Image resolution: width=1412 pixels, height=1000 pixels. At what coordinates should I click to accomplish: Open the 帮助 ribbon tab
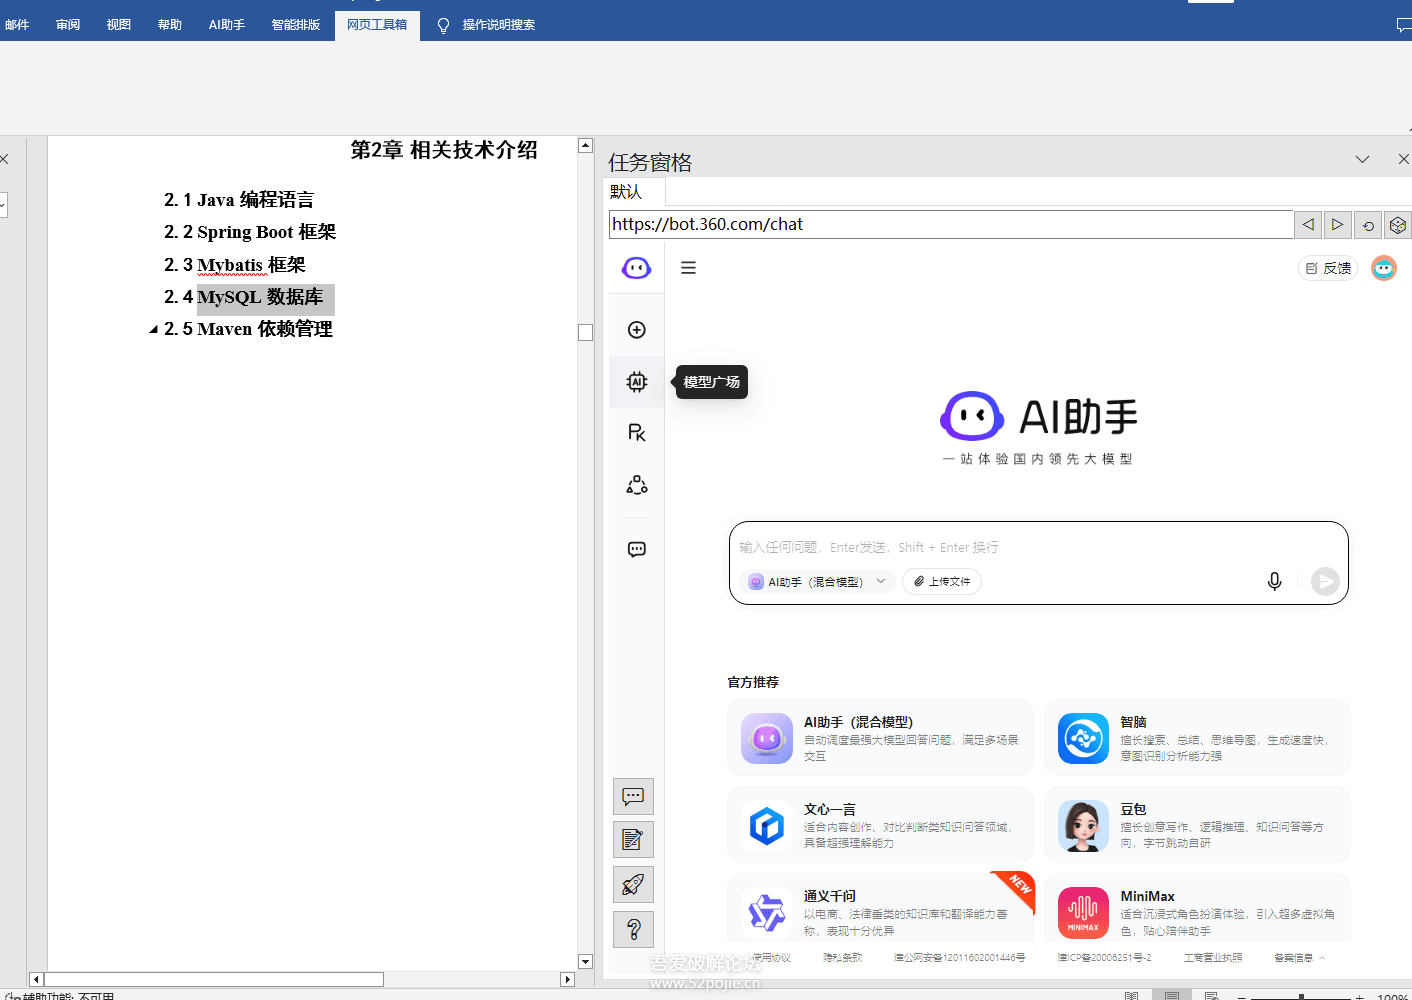pos(170,25)
